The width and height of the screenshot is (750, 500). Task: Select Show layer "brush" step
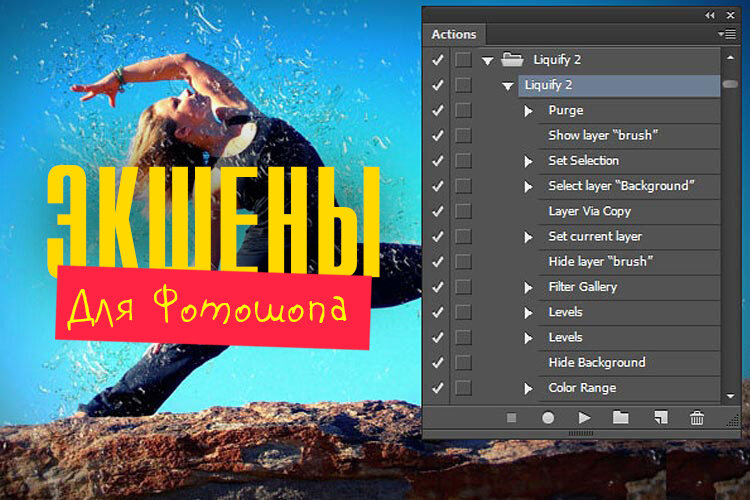(x=629, y=135)
